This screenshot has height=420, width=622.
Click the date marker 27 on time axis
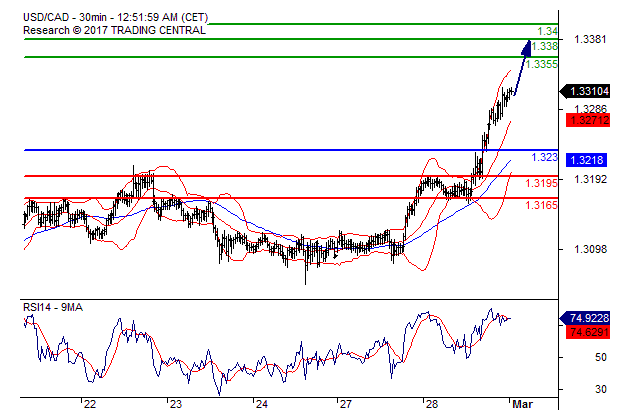[346, 404]
